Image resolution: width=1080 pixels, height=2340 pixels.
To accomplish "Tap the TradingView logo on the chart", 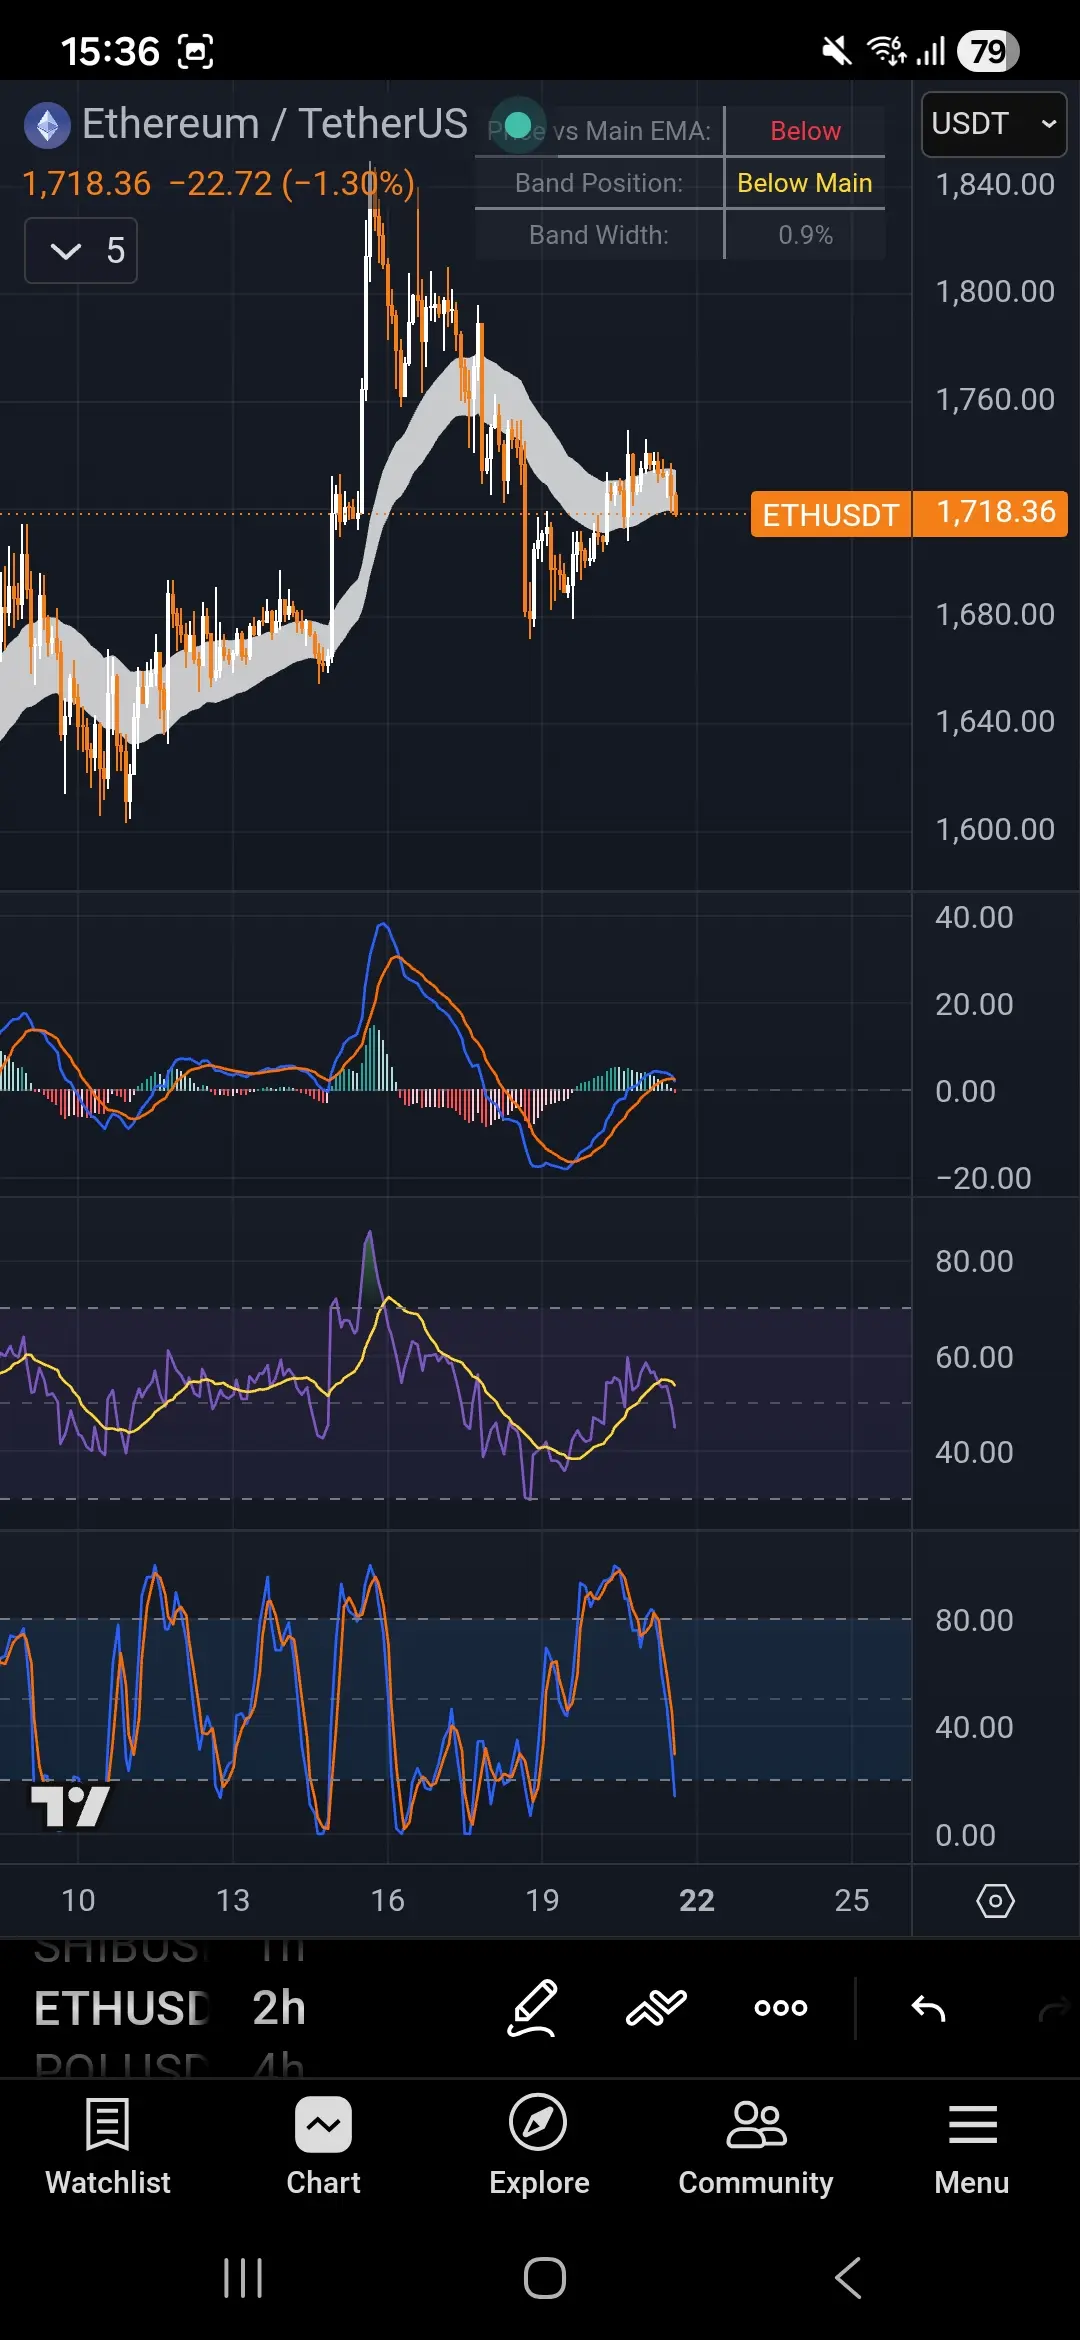I will 70,1806.
